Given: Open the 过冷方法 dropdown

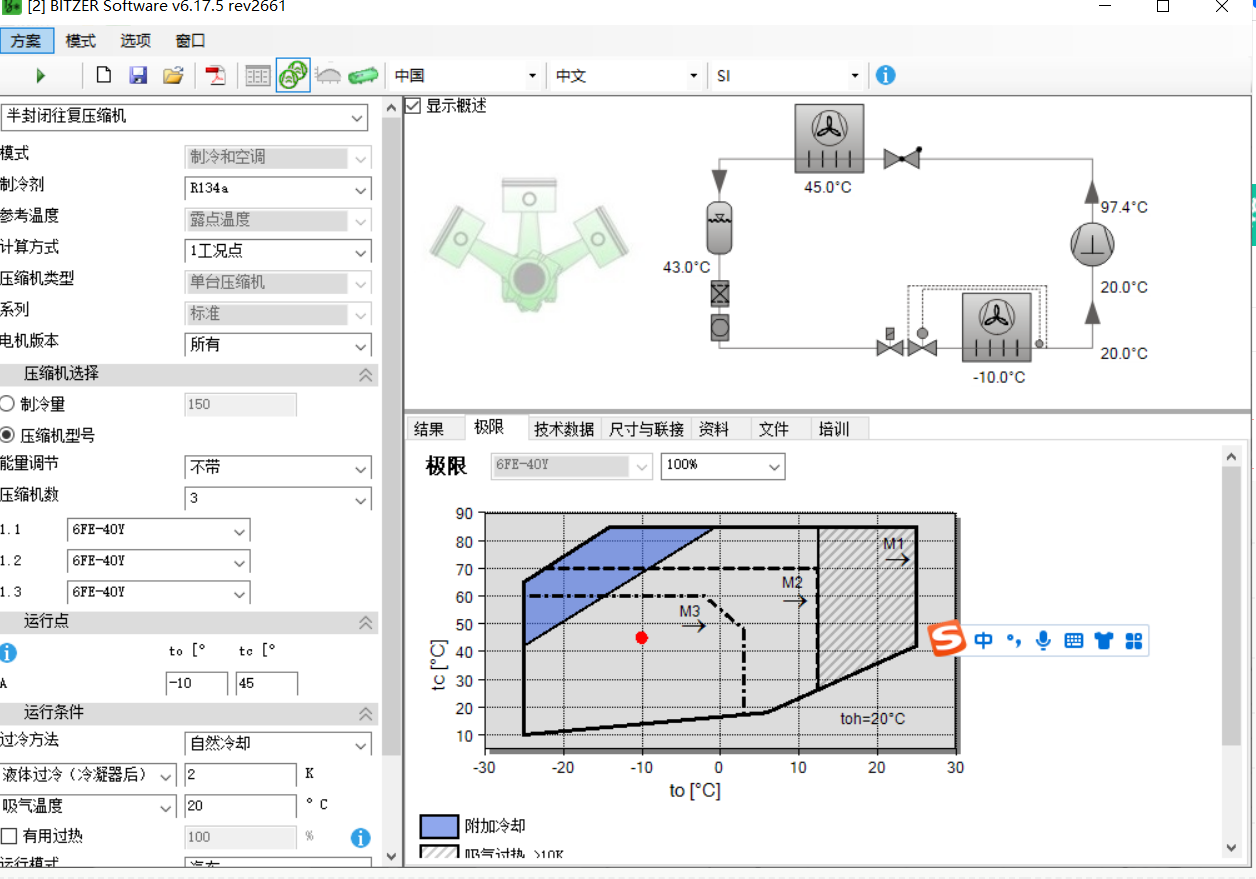Looking at the screenshot, I should [x=279, y=744].
